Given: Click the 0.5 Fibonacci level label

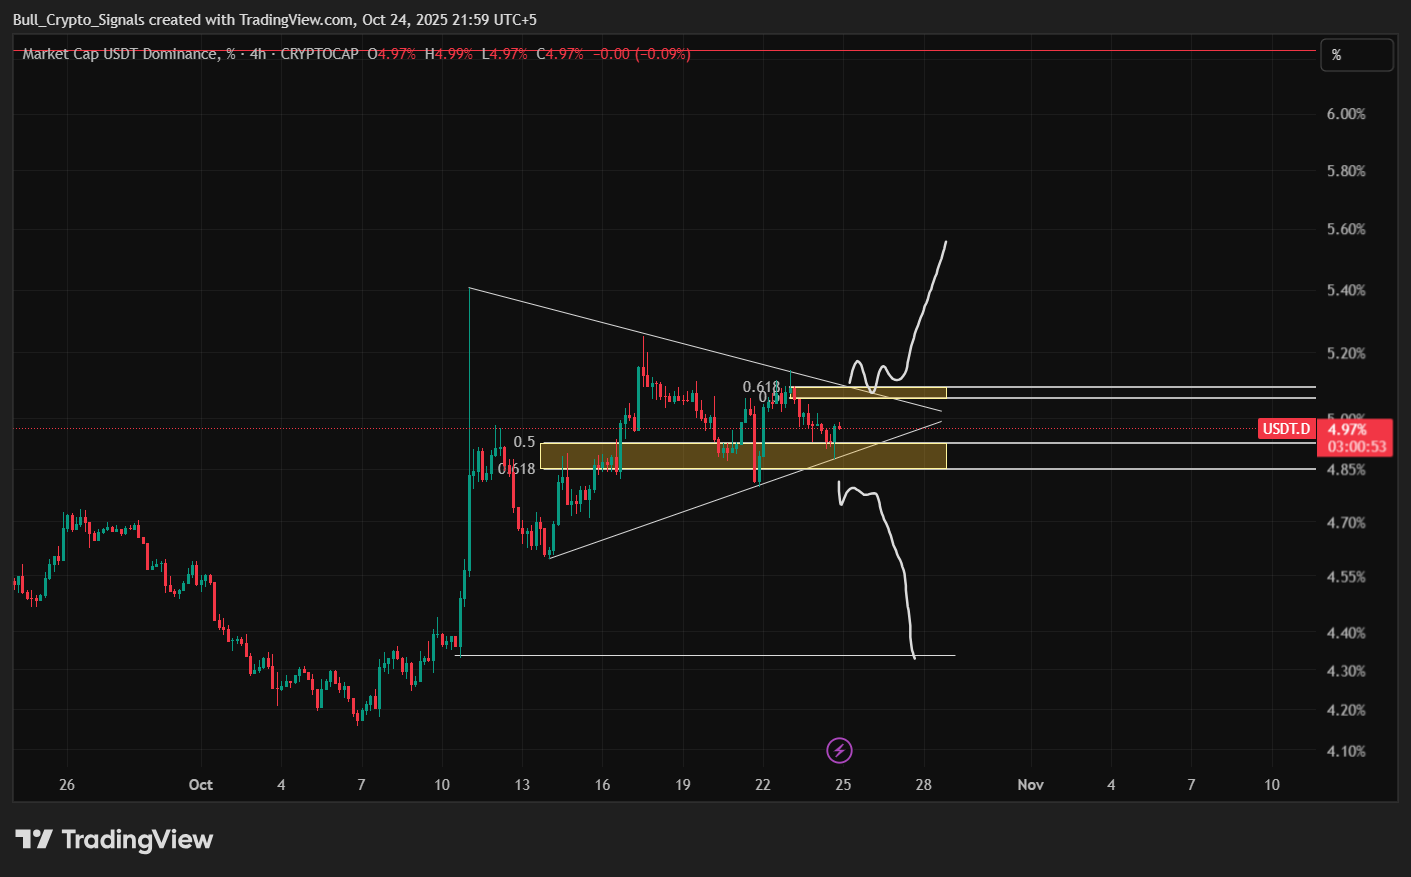Looking at the screenshot, I should pos(524,442).
